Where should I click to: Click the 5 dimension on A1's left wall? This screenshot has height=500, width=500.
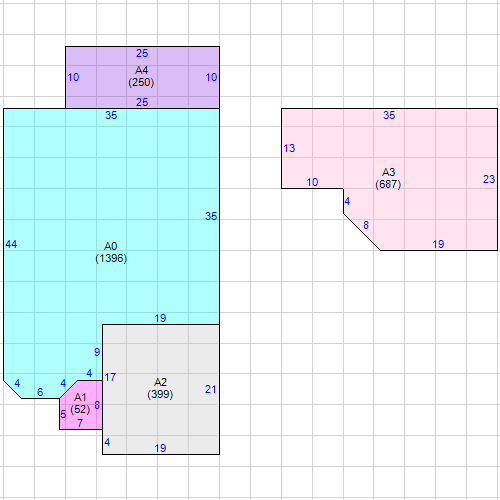tap(63, 414)
